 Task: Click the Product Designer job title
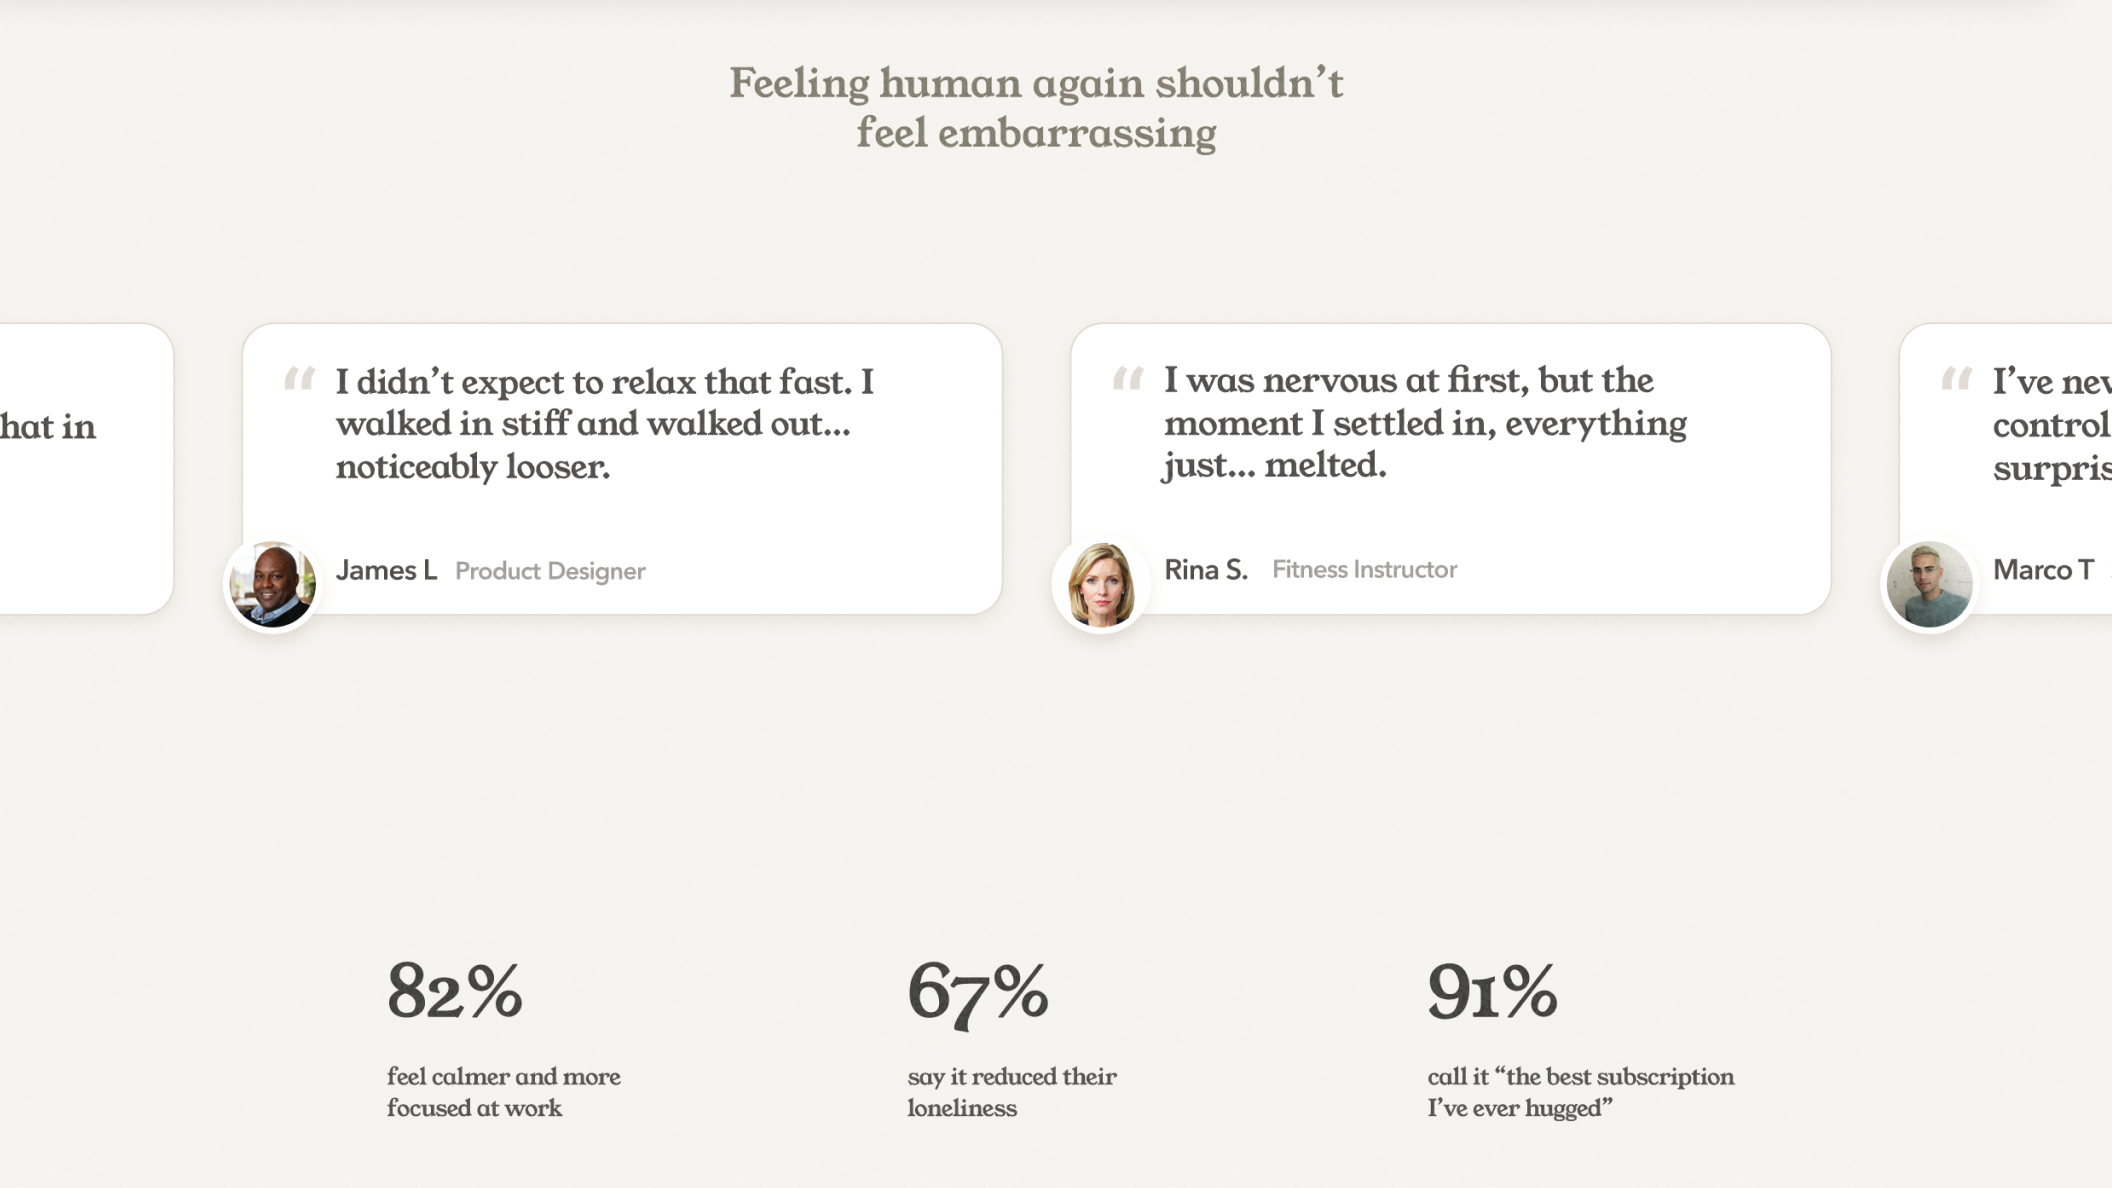(550, 571)
